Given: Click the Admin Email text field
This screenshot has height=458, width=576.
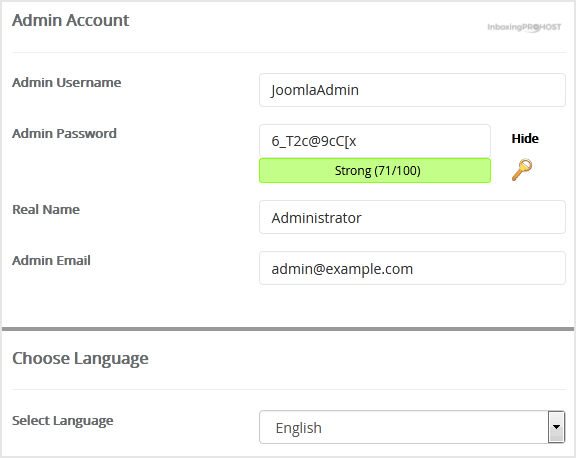Looking at the screenshot, I should (x=412, y=268).
